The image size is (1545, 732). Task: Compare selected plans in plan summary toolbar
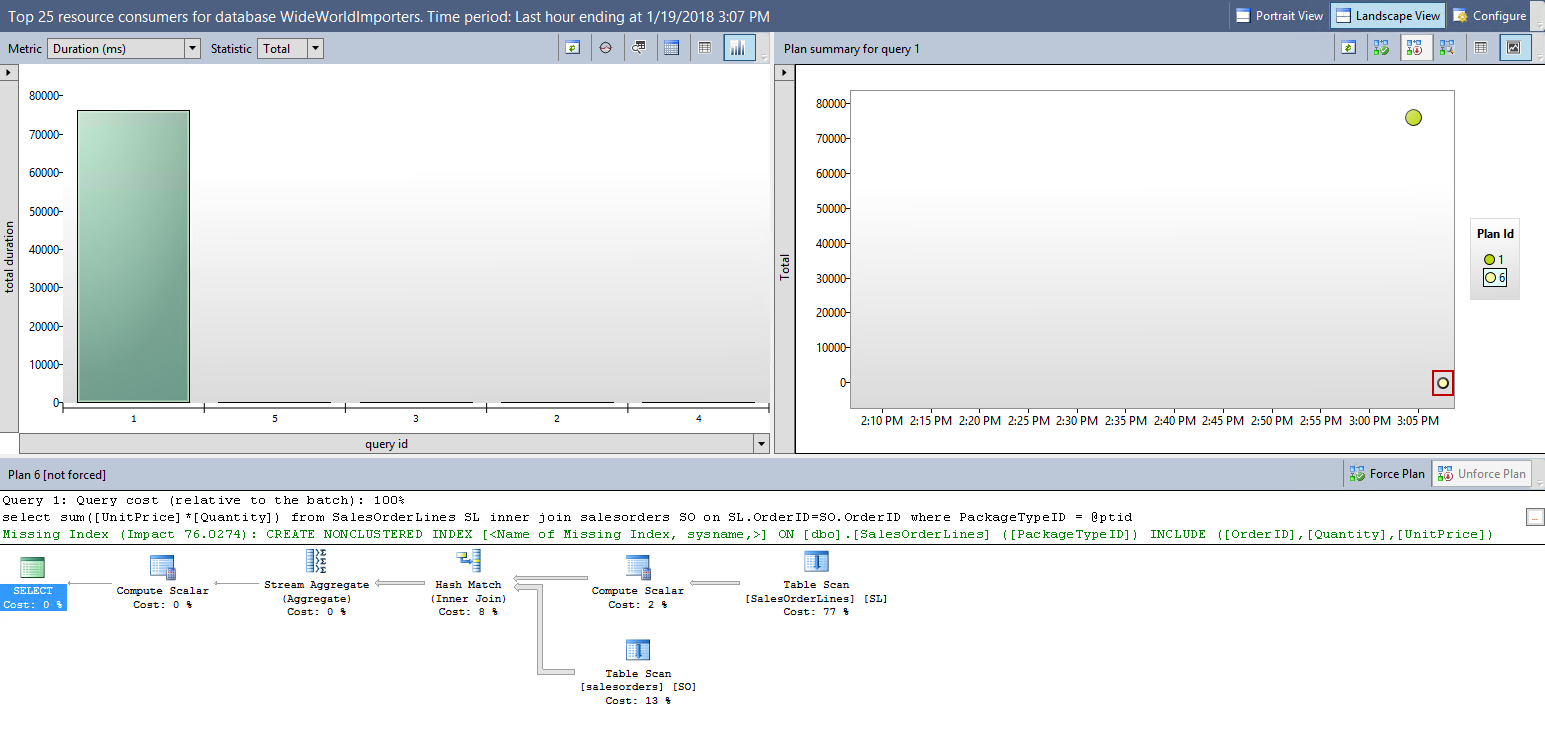pos(1448,48)
